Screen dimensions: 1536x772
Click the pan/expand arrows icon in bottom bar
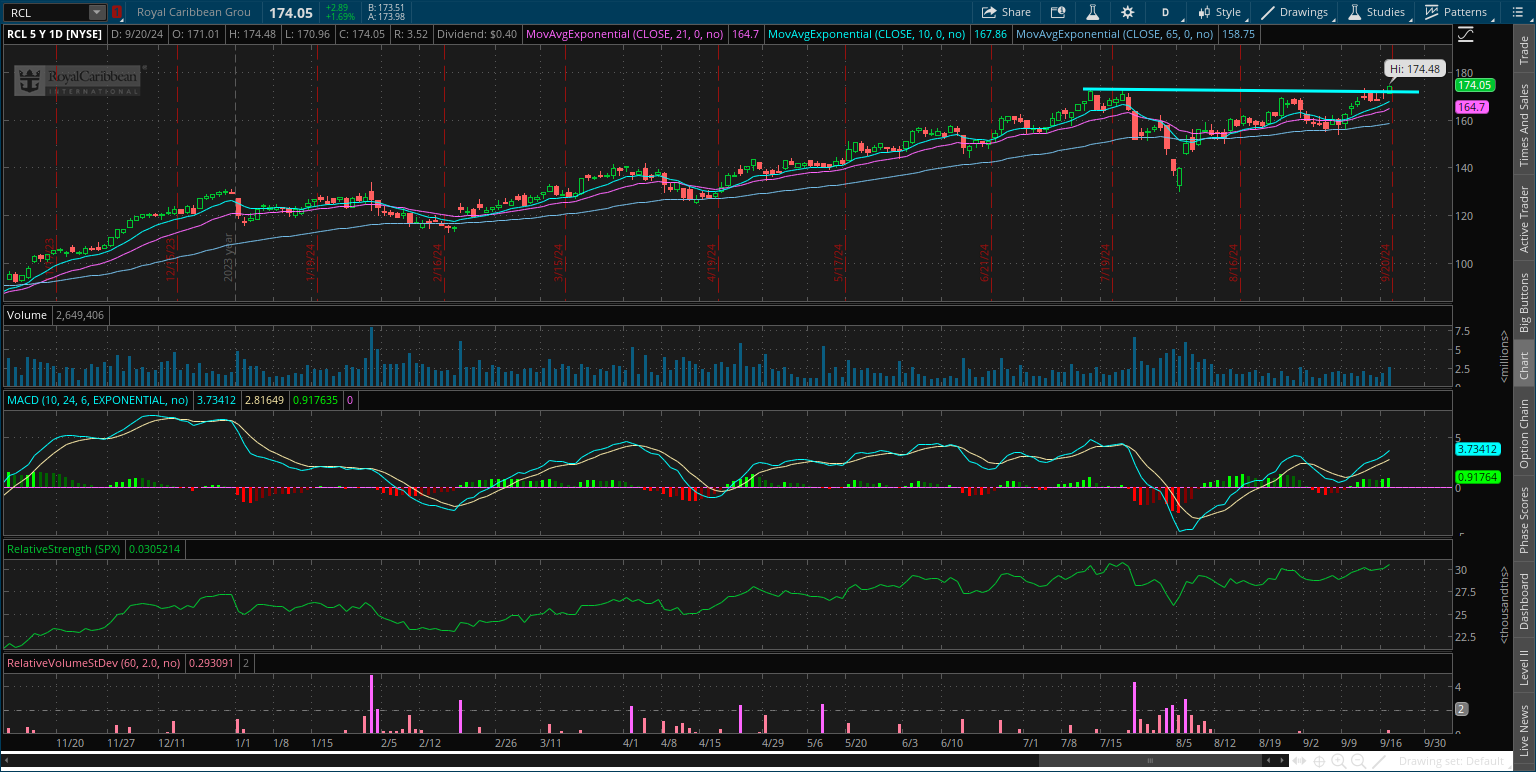pos(1299,761)
